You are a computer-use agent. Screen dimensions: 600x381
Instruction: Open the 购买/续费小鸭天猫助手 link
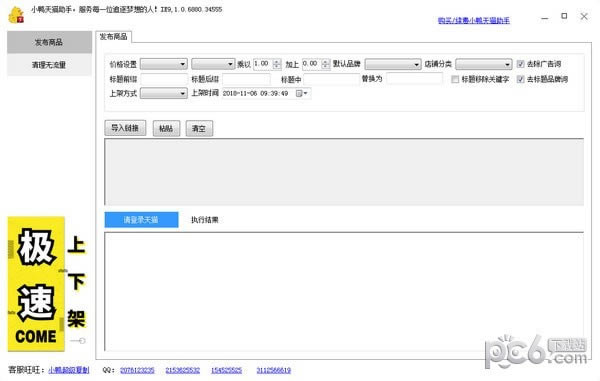tap(474, 21)
